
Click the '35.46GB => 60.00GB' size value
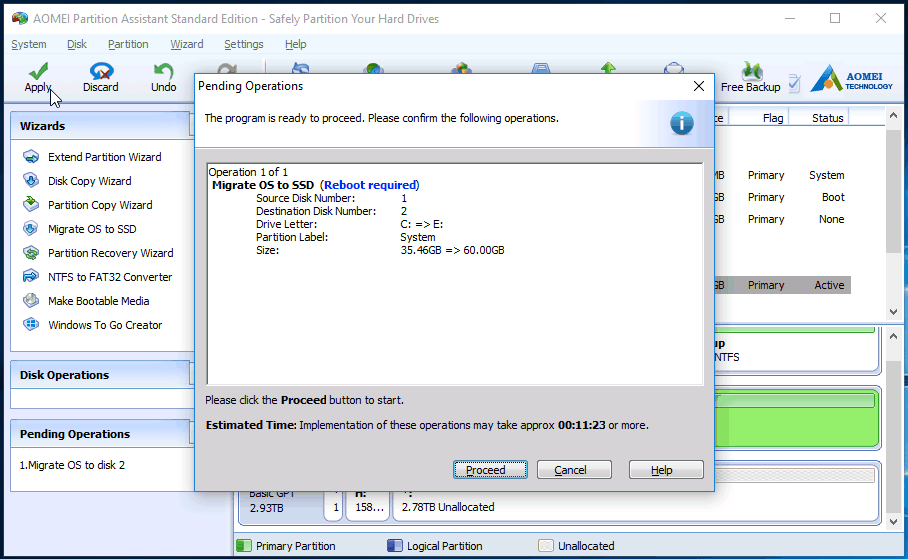point(452,250)
